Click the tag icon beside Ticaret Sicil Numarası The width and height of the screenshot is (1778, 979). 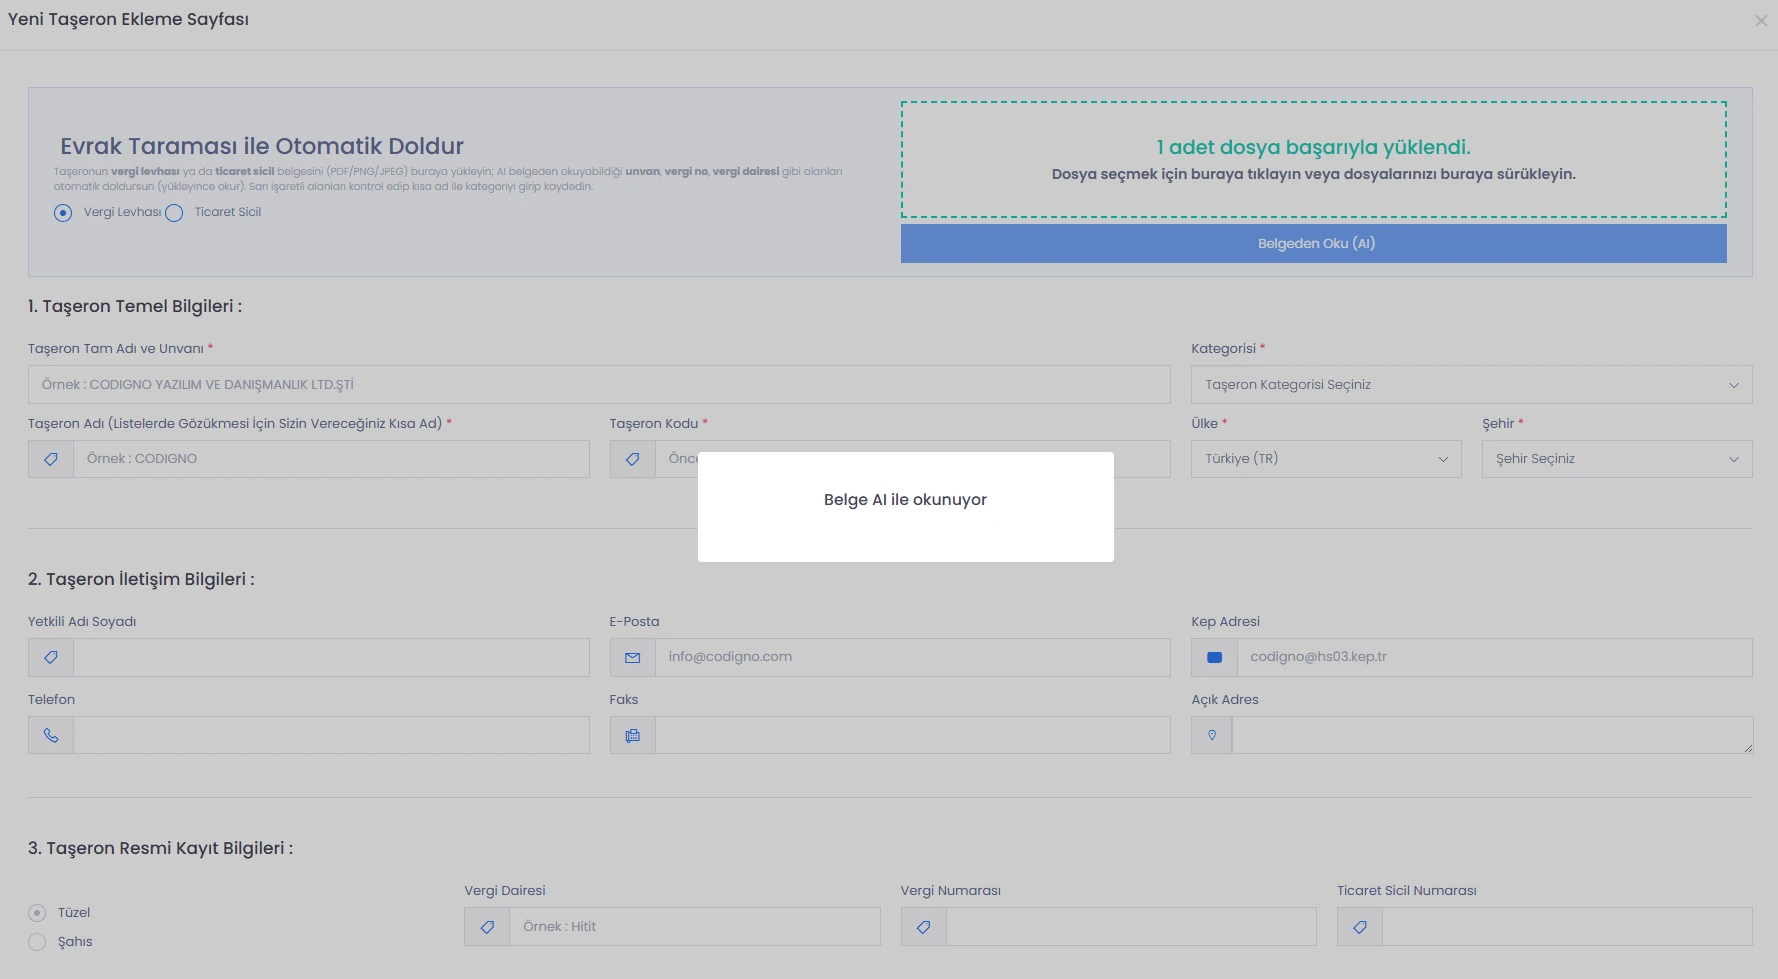tap(1360, 927)
